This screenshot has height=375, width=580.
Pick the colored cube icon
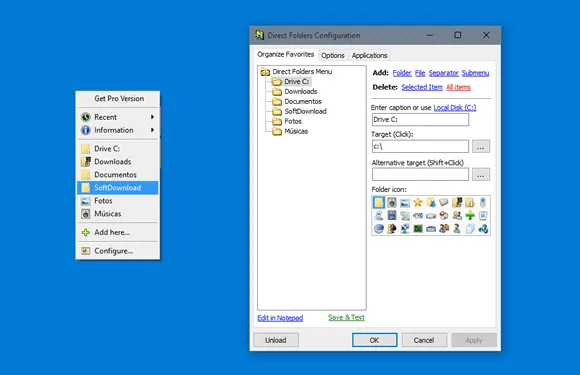[444, 215]
